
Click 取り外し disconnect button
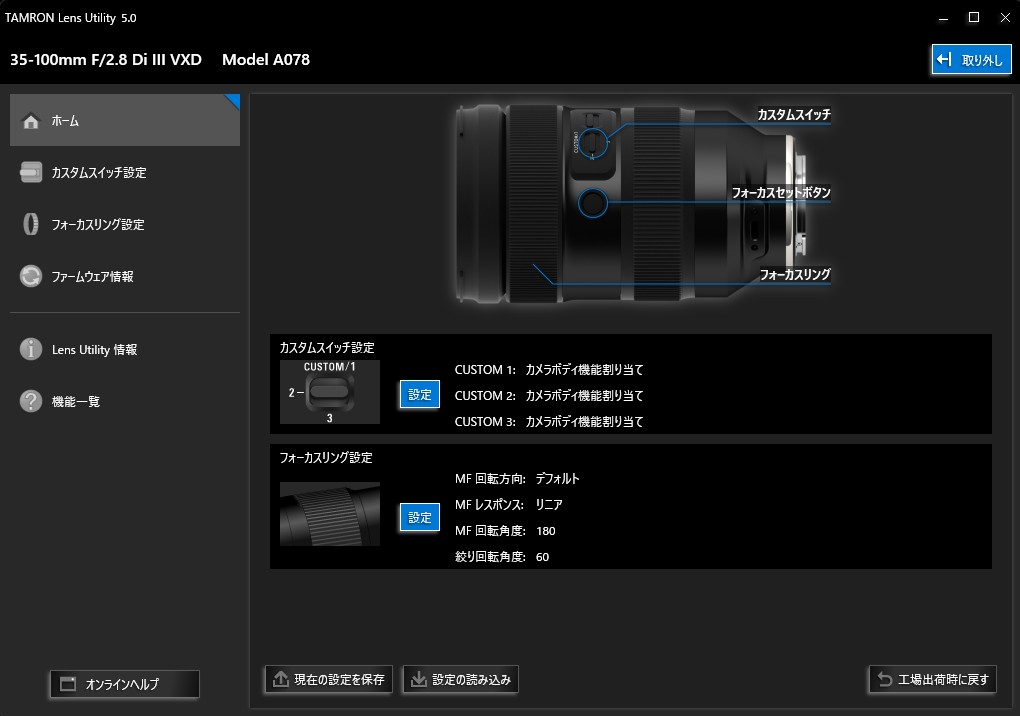click(970, 60)
